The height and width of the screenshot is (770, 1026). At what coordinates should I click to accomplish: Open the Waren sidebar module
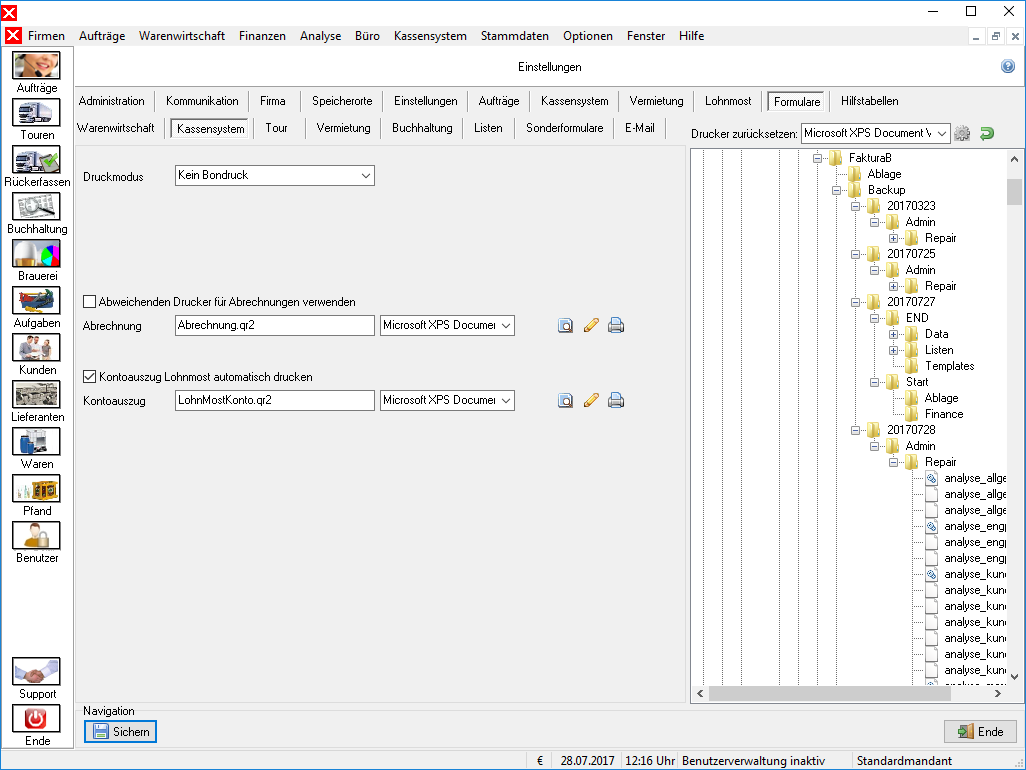[37, 442]
